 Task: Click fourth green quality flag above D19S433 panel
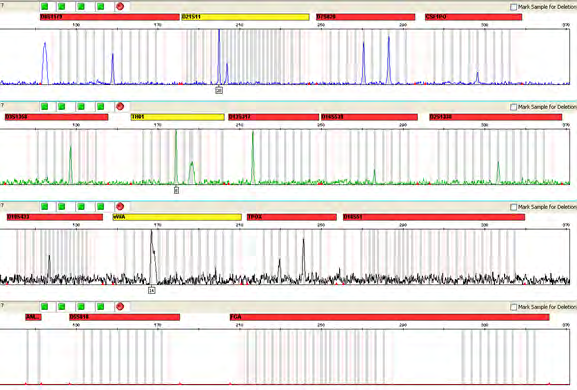100,206
